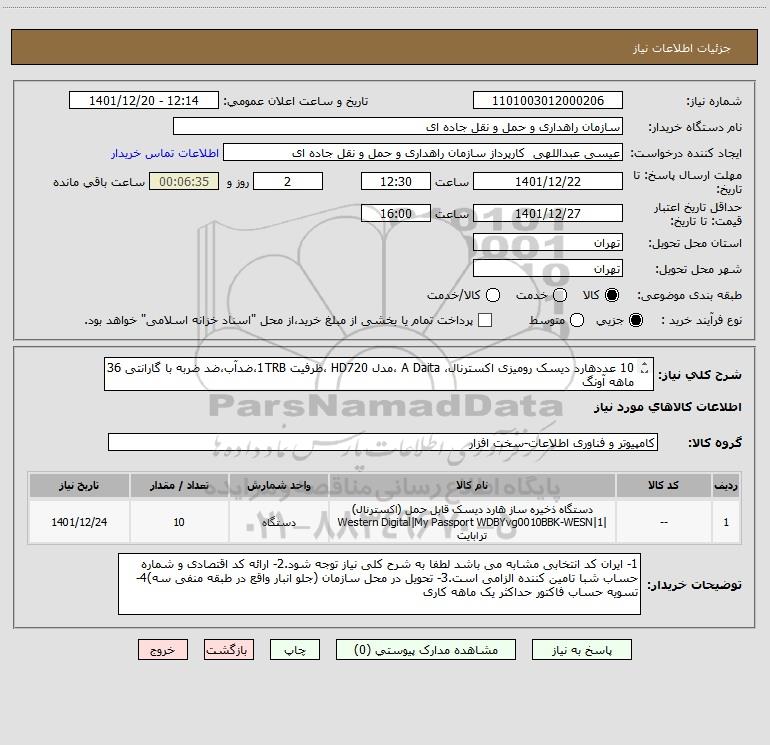Click the توضیحات خریدار notes textbox

tap(379, 584)
